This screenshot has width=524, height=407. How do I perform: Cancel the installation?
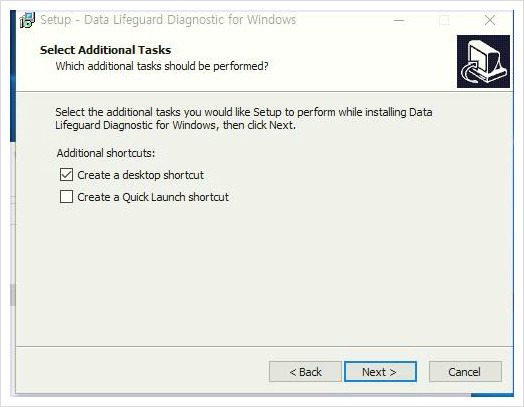pos(465,372)
